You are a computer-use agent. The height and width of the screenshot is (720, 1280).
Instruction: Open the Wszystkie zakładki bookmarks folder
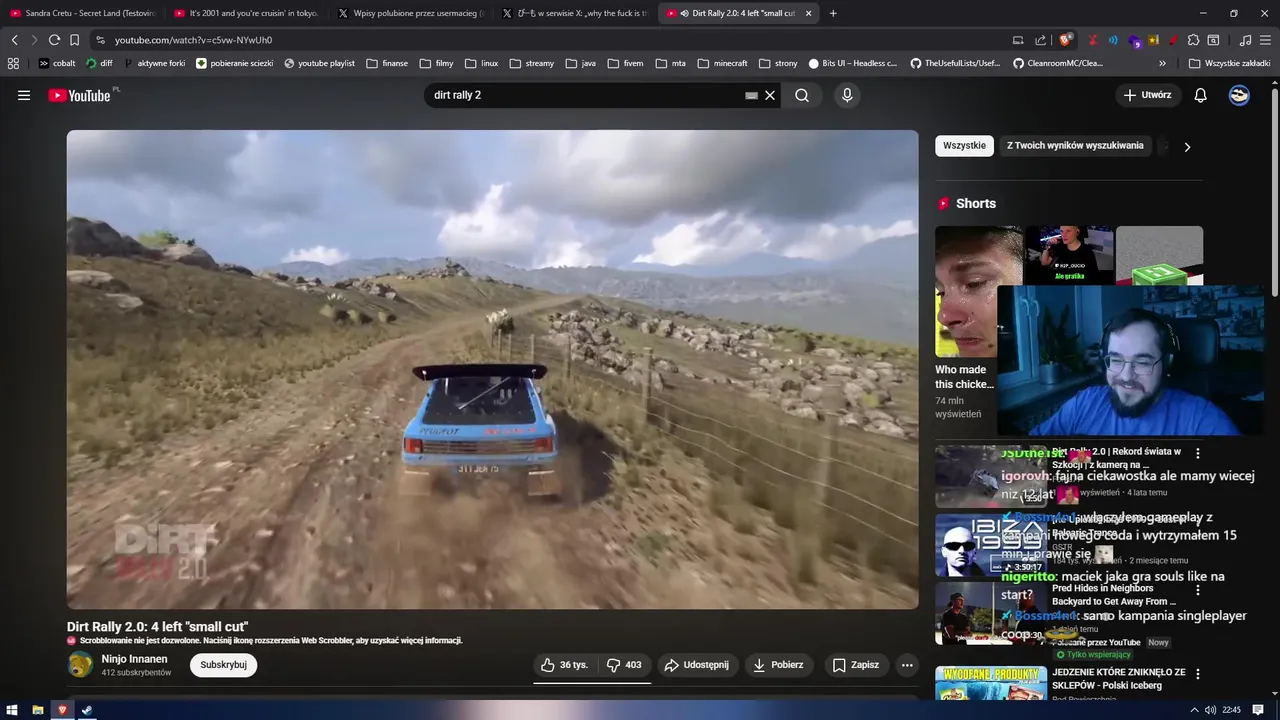click(1229, 63)
